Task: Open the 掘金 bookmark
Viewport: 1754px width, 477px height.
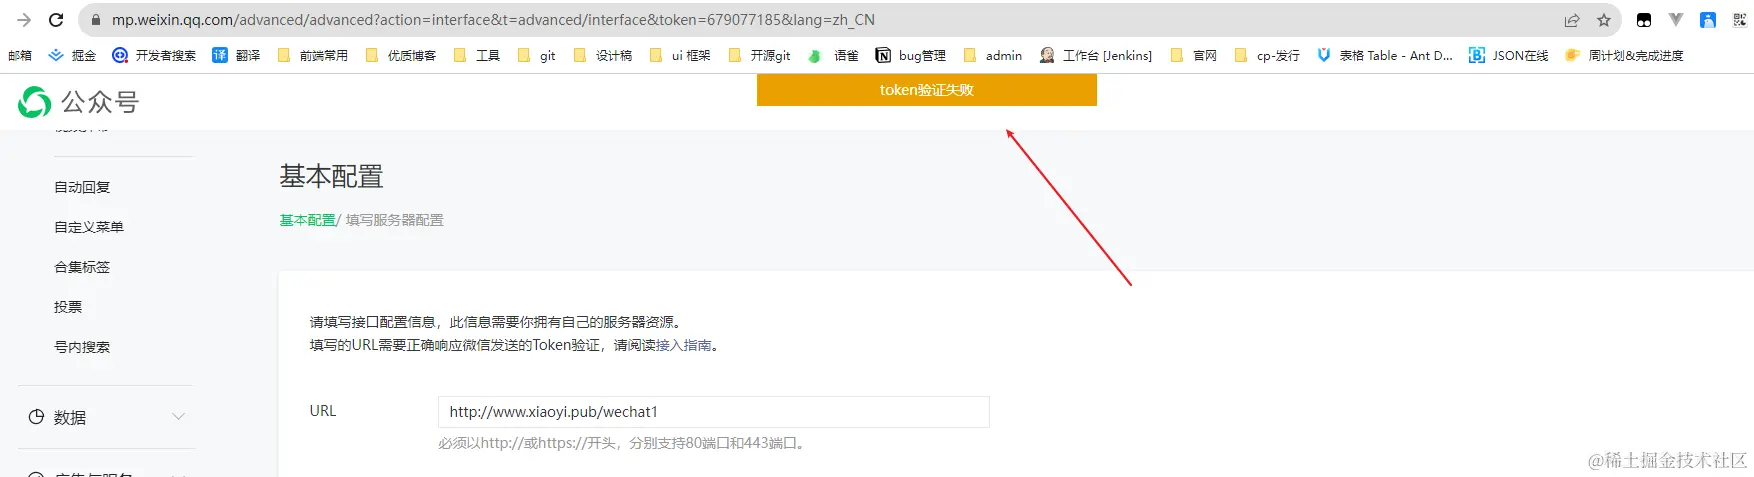Action: [72, 56]
